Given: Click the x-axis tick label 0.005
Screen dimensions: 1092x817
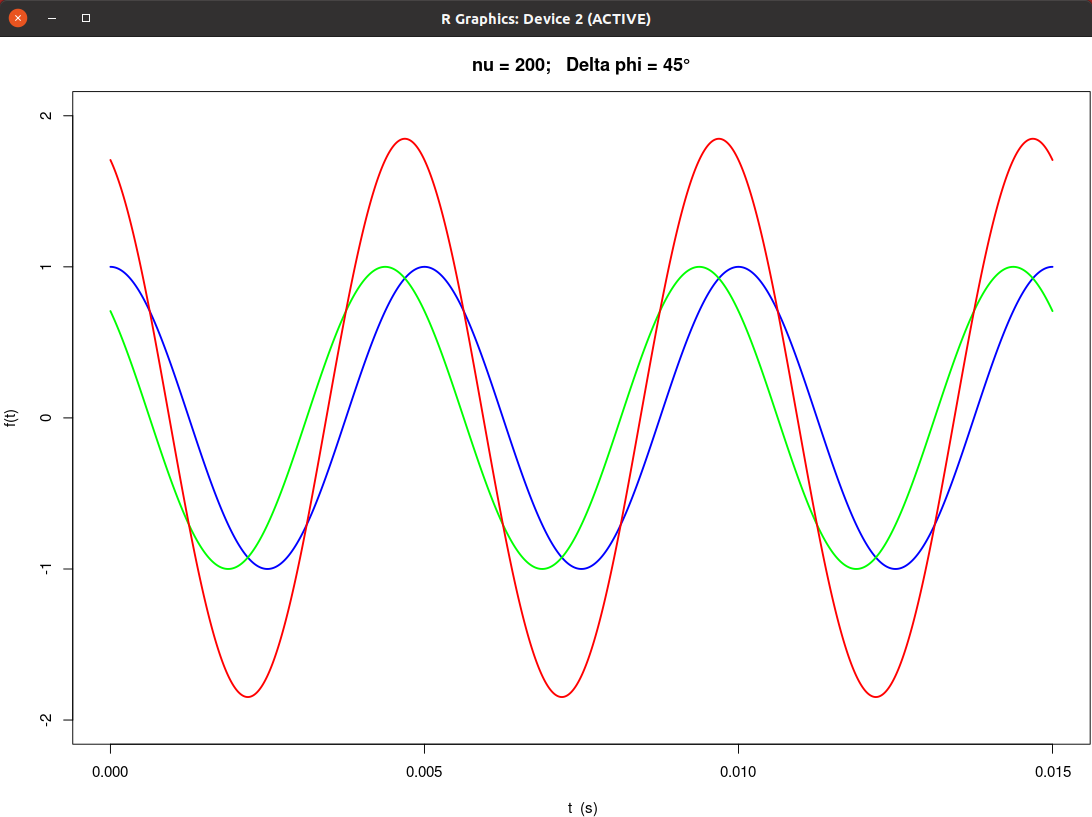Looking at the screenshot, I should [424, 772].
